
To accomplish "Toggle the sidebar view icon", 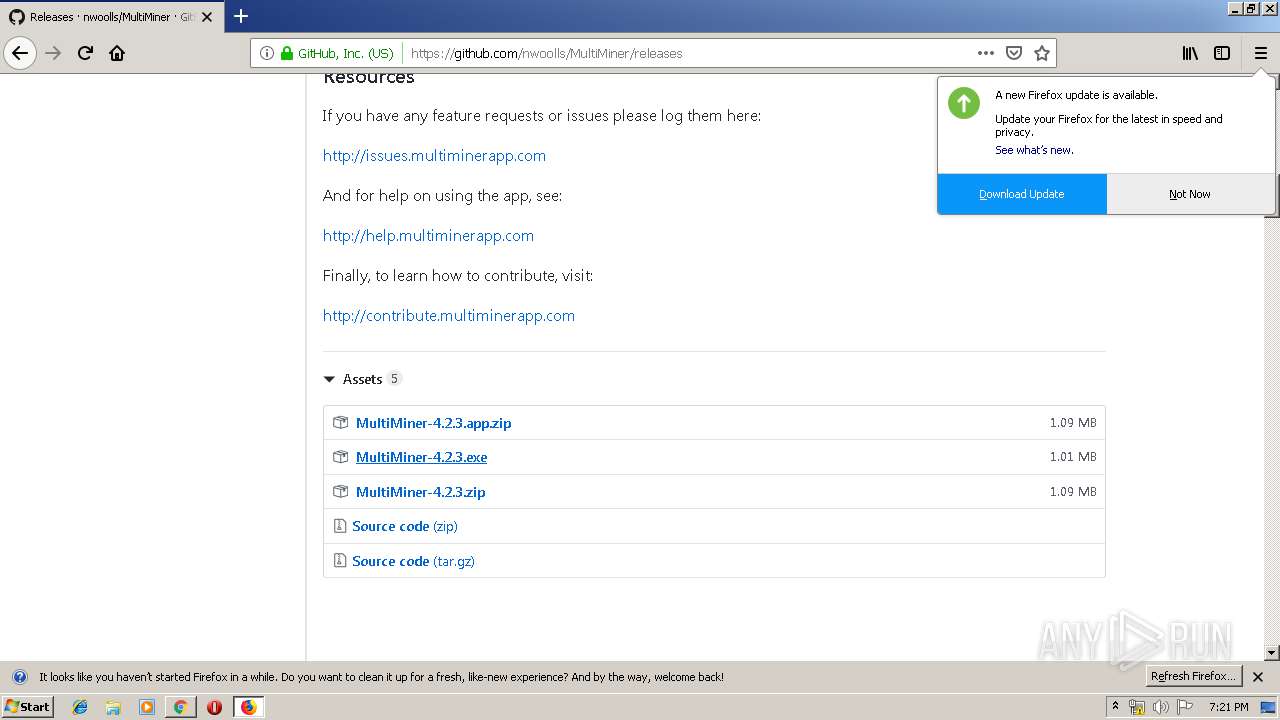I will (1222, 53).
